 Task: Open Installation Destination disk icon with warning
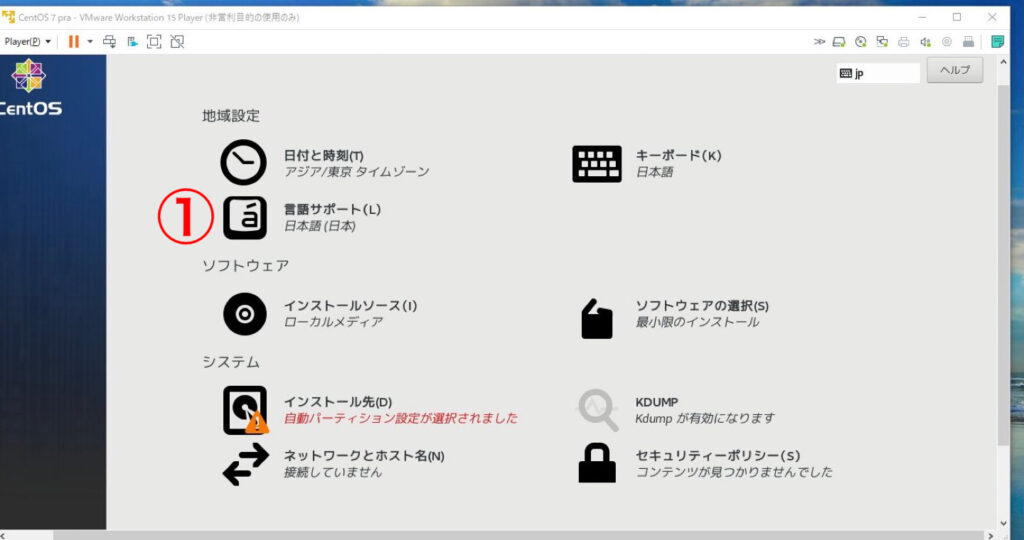point(245,410)
